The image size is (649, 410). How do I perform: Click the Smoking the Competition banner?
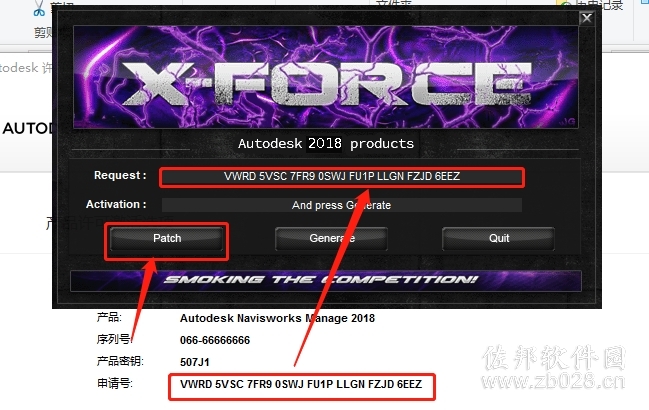tap(326, 281)
